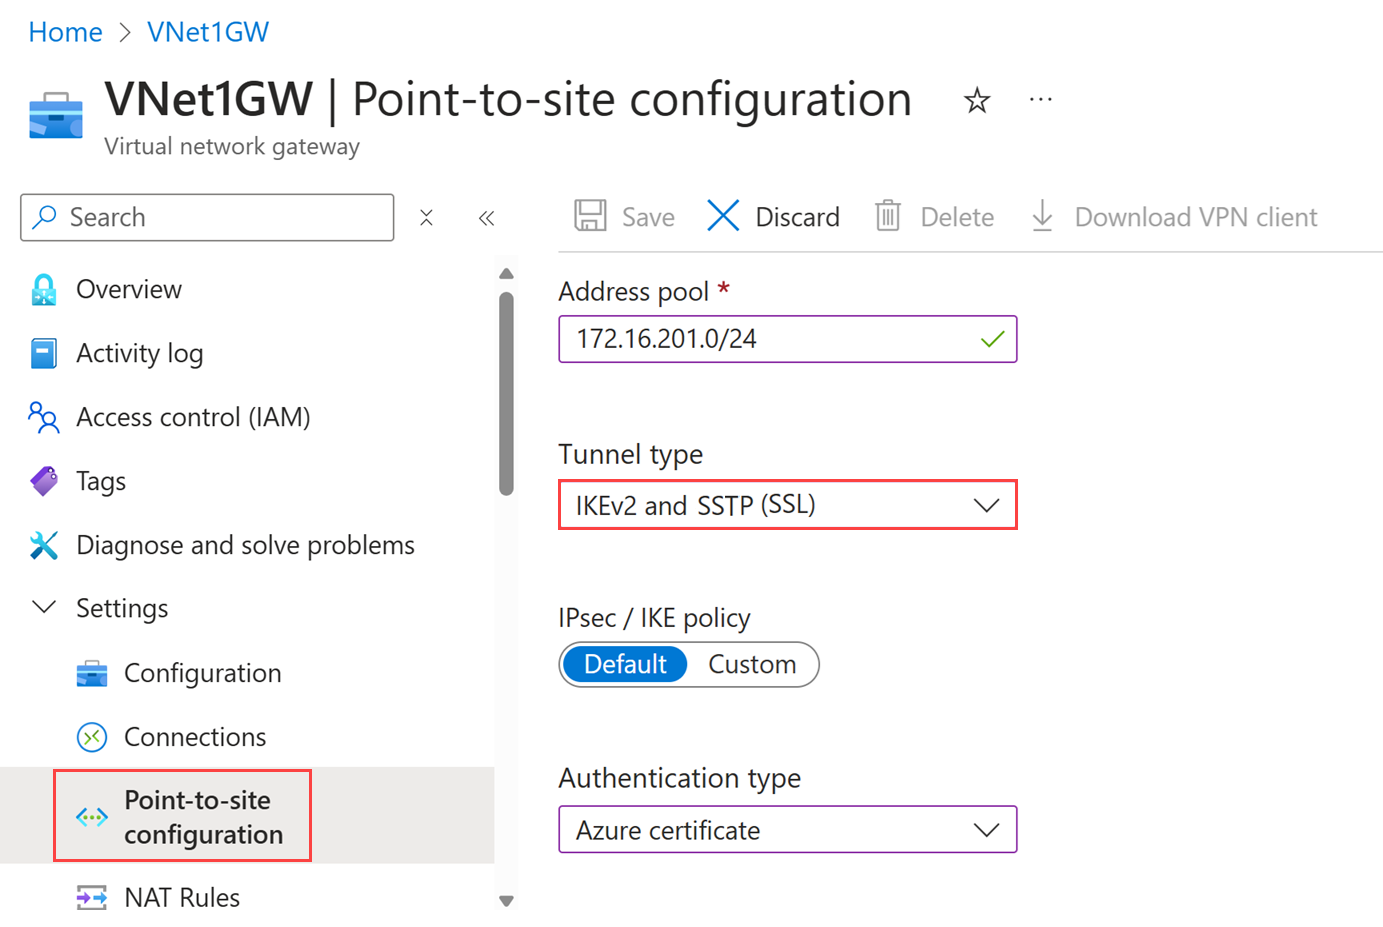Screen dimensions: 1383x927
Task: Go to Connections settings page
Action: tap(195, 737)
